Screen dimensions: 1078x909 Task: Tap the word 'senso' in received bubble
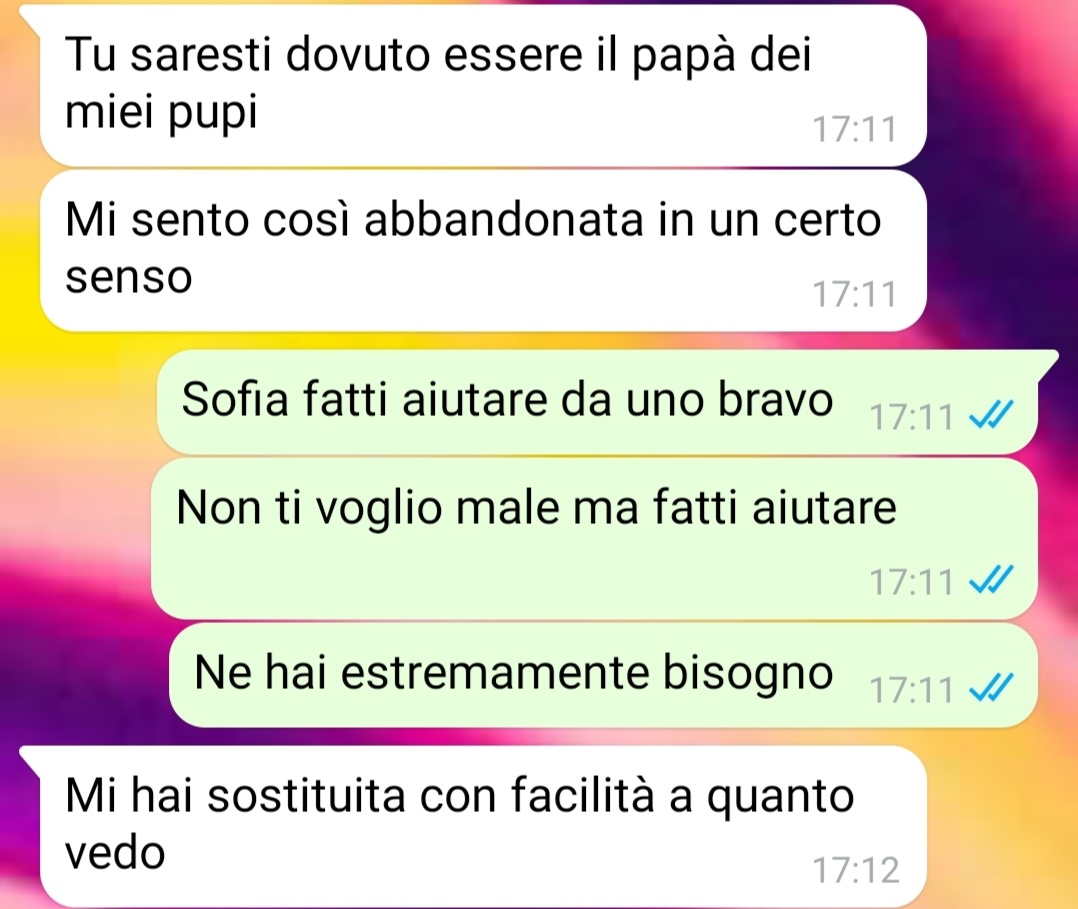pos(129,277)
